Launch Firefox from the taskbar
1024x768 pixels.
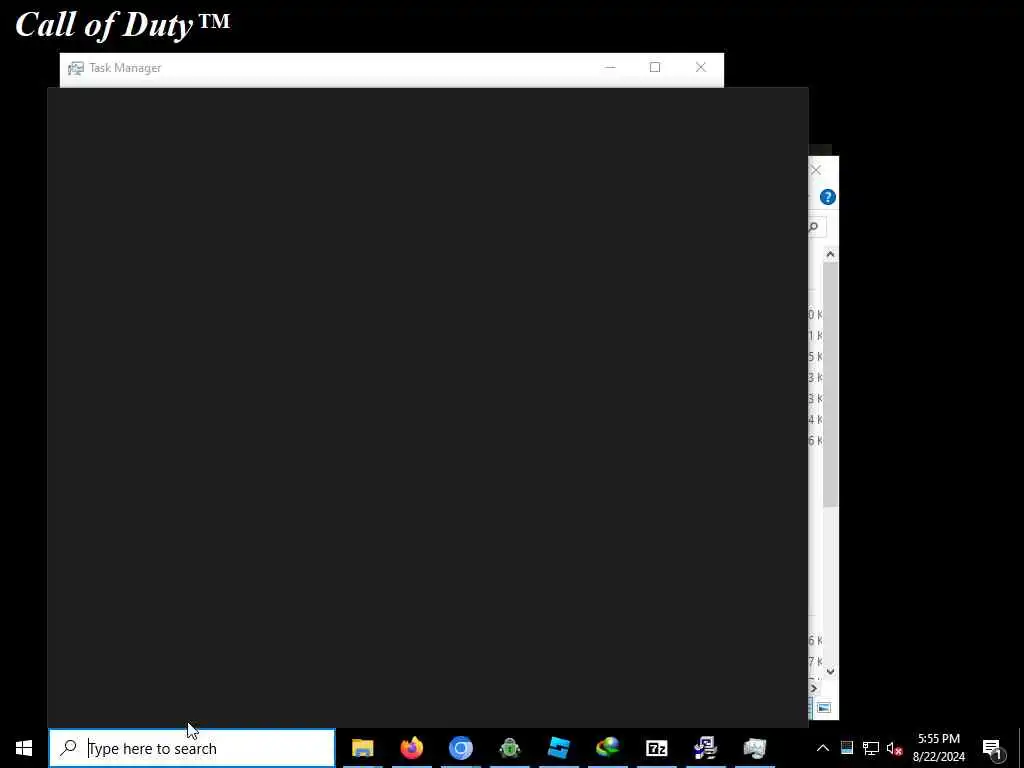[x=411, y=748]
